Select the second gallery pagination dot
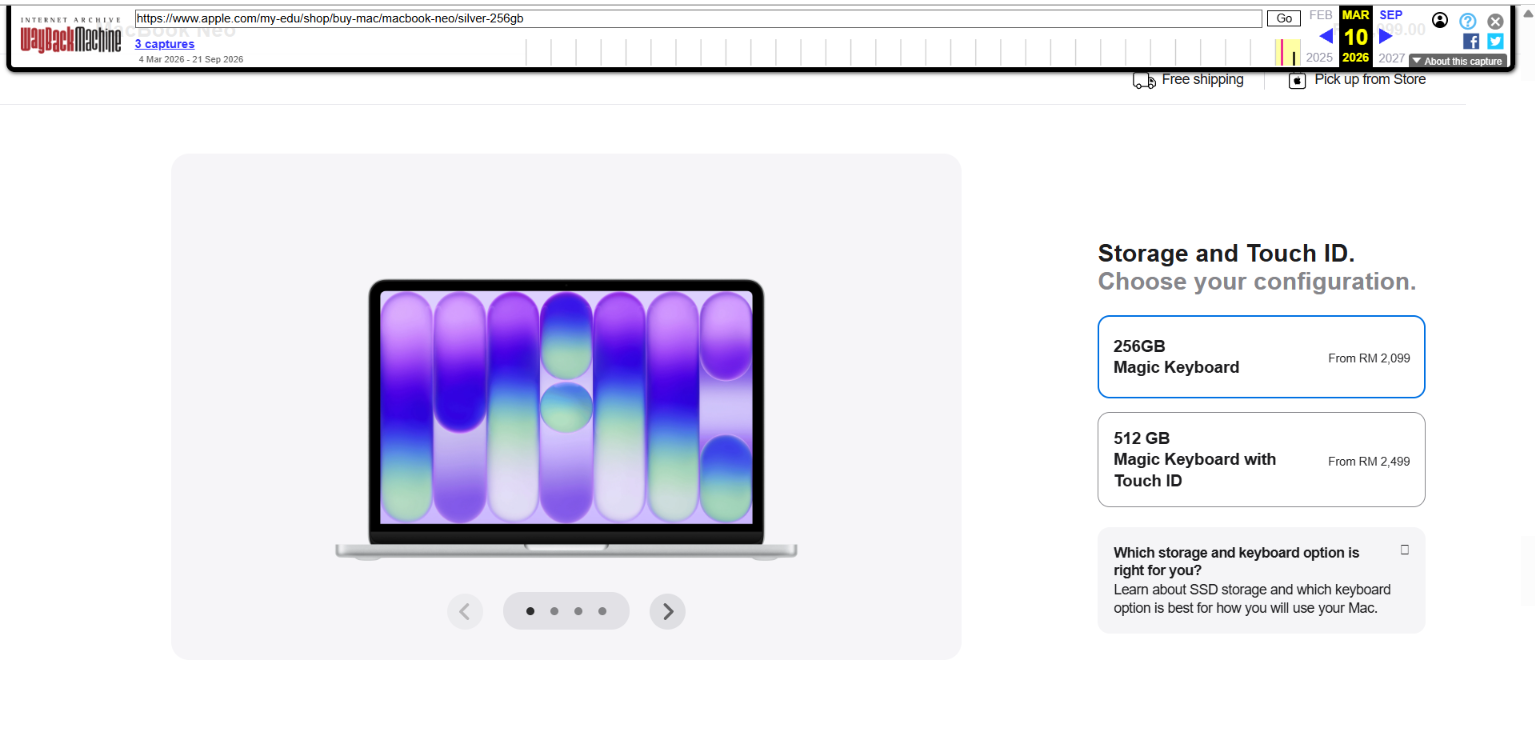The image size is (1535, 746). point(554,611)
